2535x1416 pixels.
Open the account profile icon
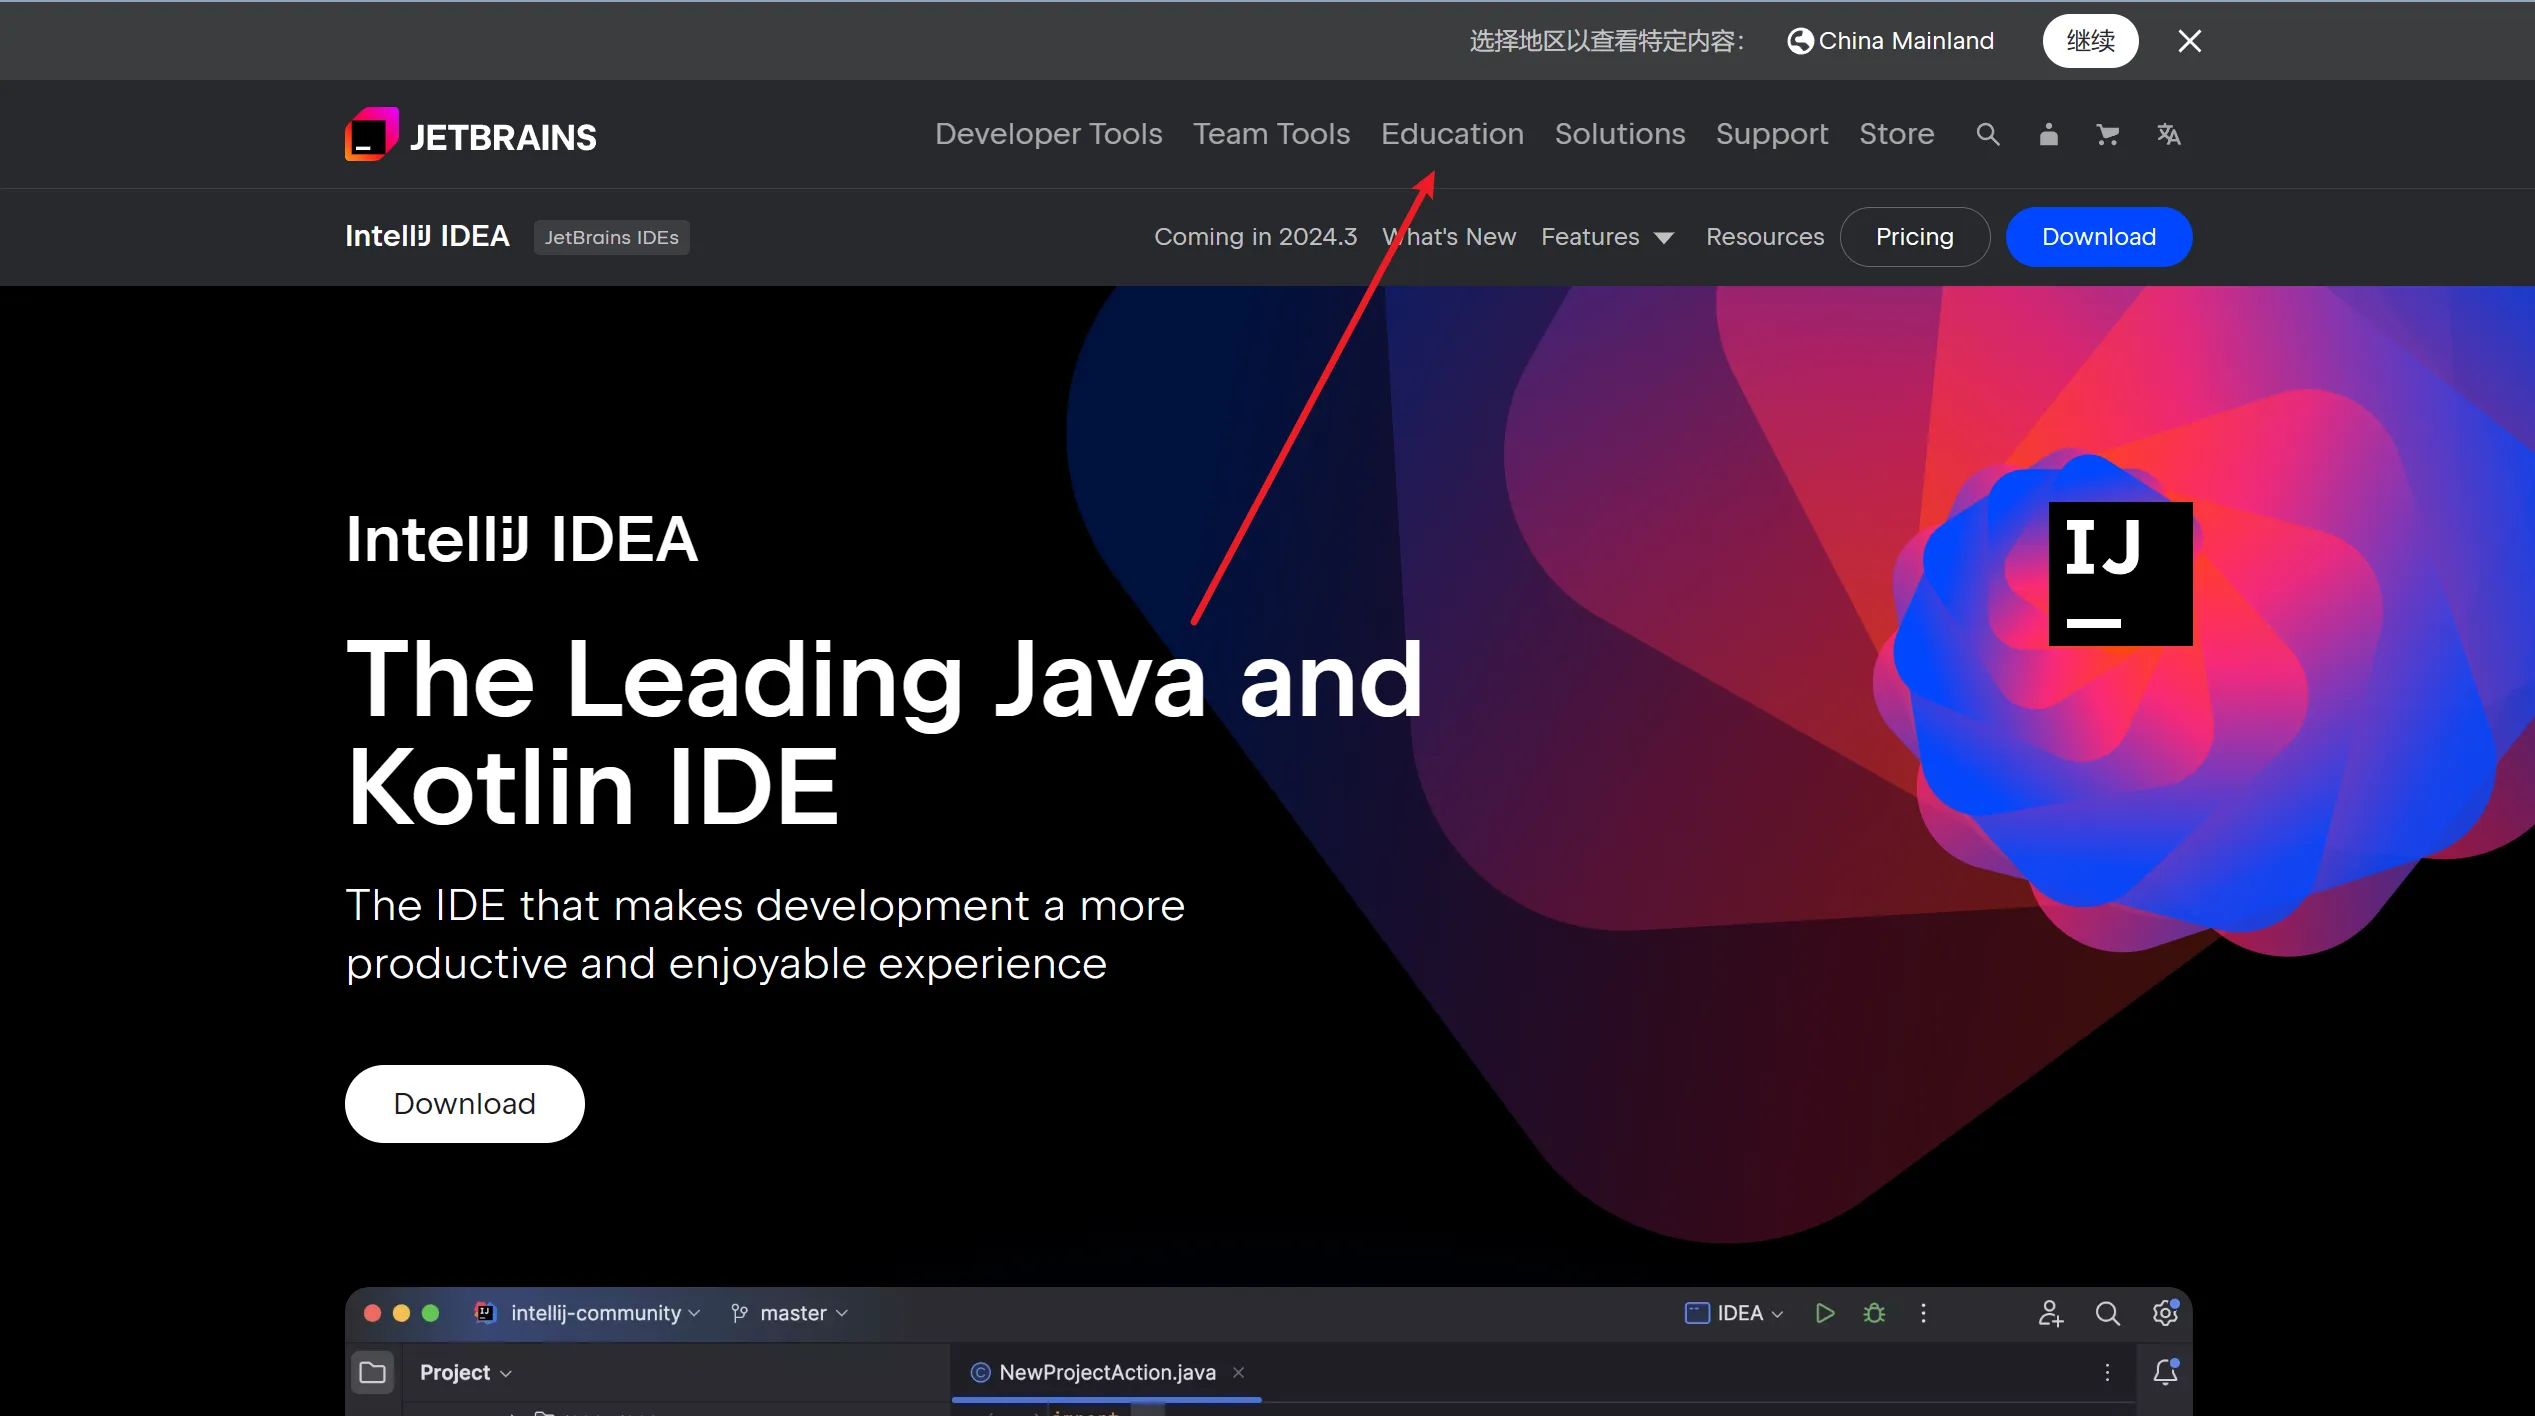[x=2048, y=134]
